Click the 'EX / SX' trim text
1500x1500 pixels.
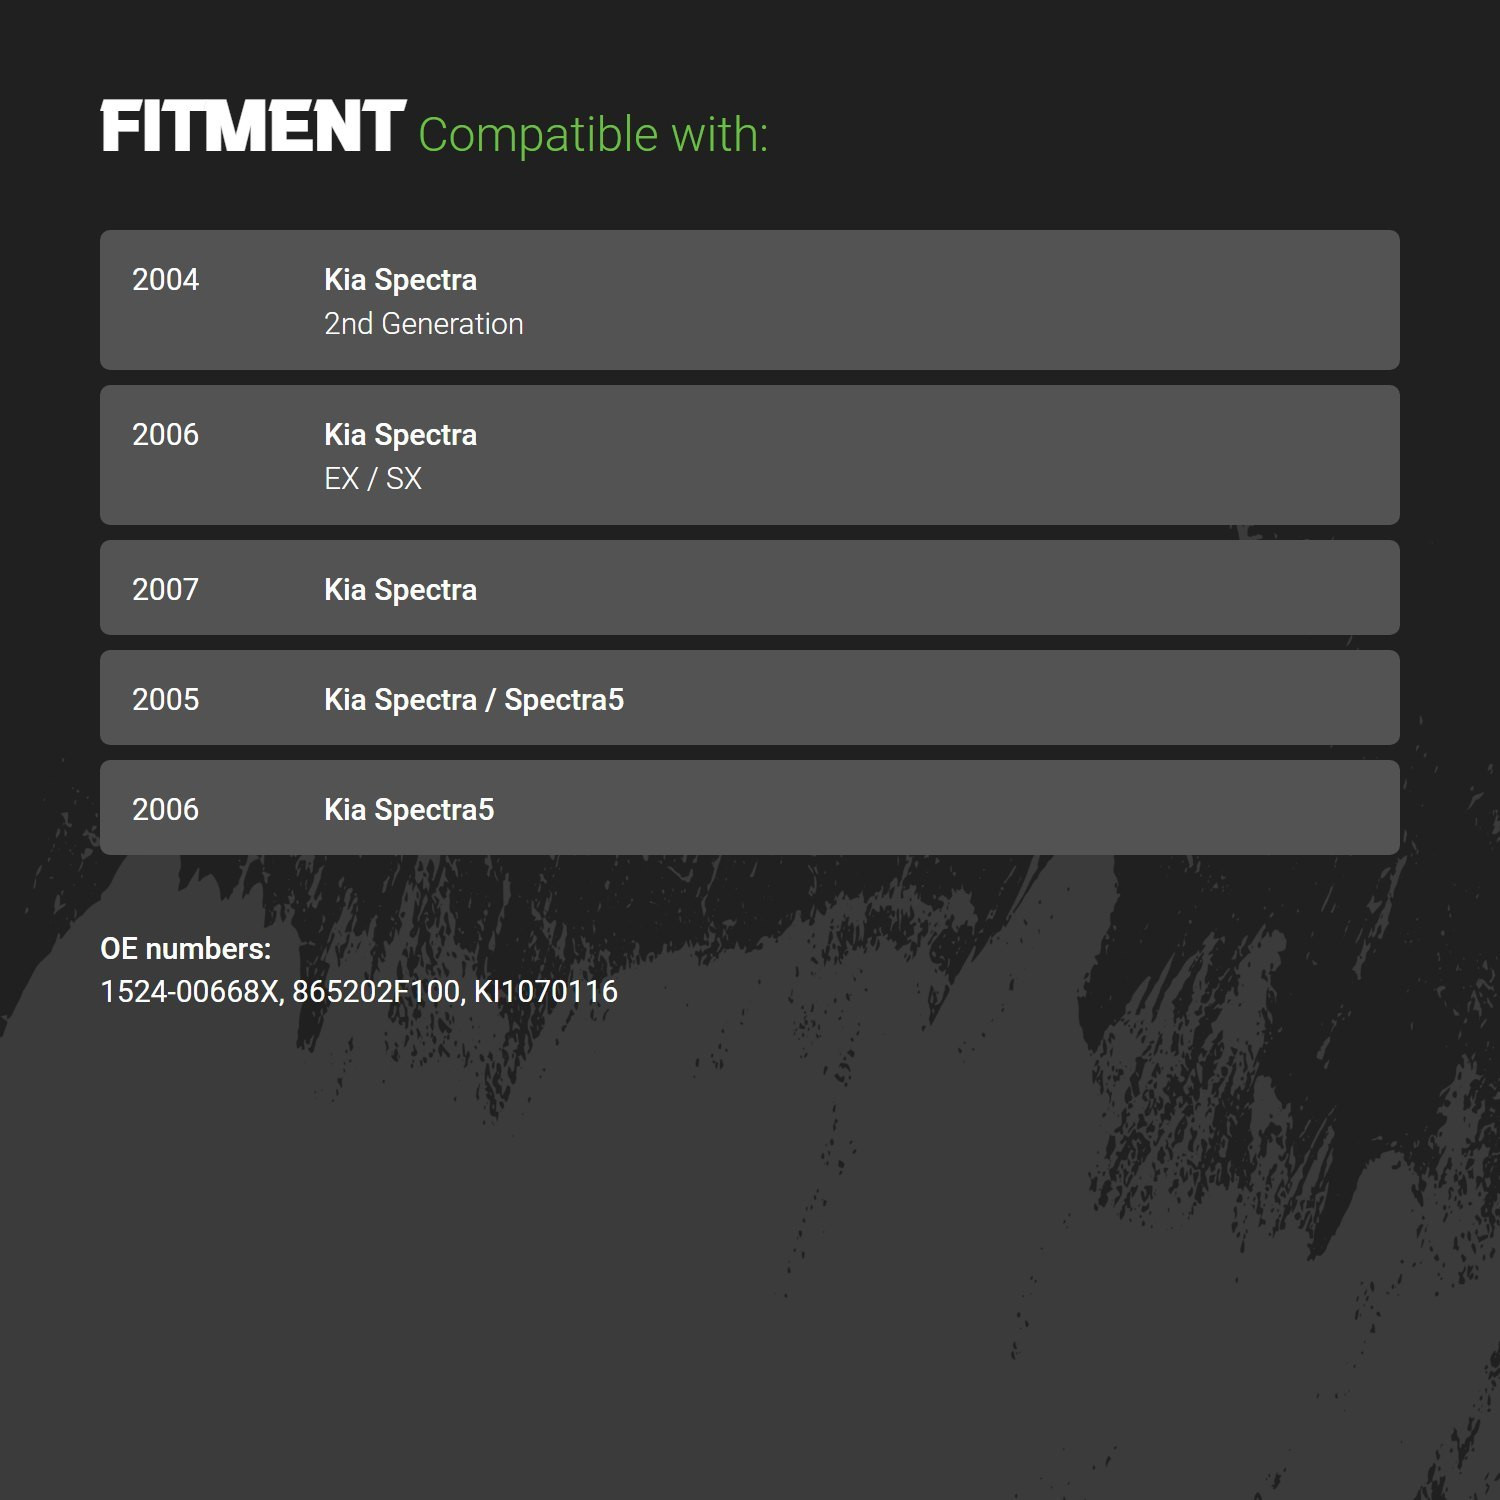373,479
